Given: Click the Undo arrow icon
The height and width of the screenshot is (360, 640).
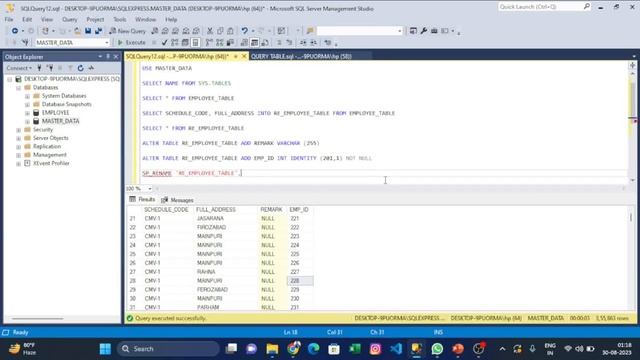Looking at the screenshot, I should point(244,31).
